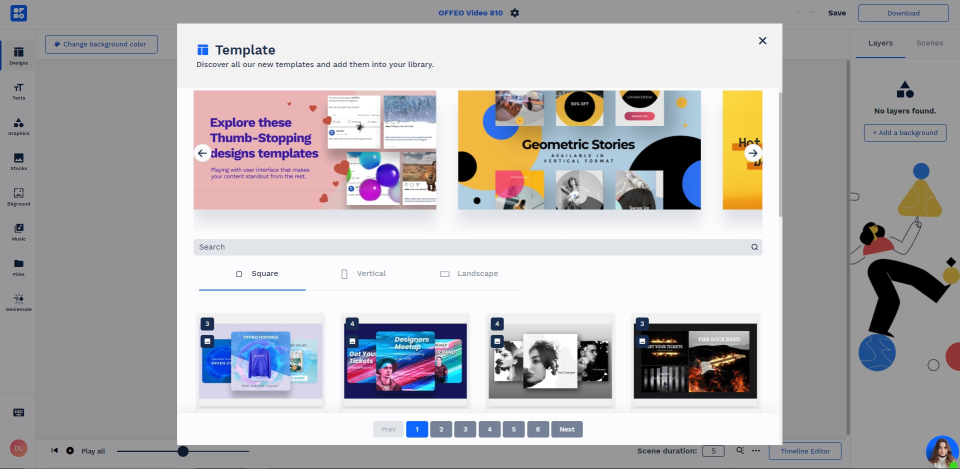Open the black and white portrait template
Screen dimensions: 960x469
pos(550,361)
